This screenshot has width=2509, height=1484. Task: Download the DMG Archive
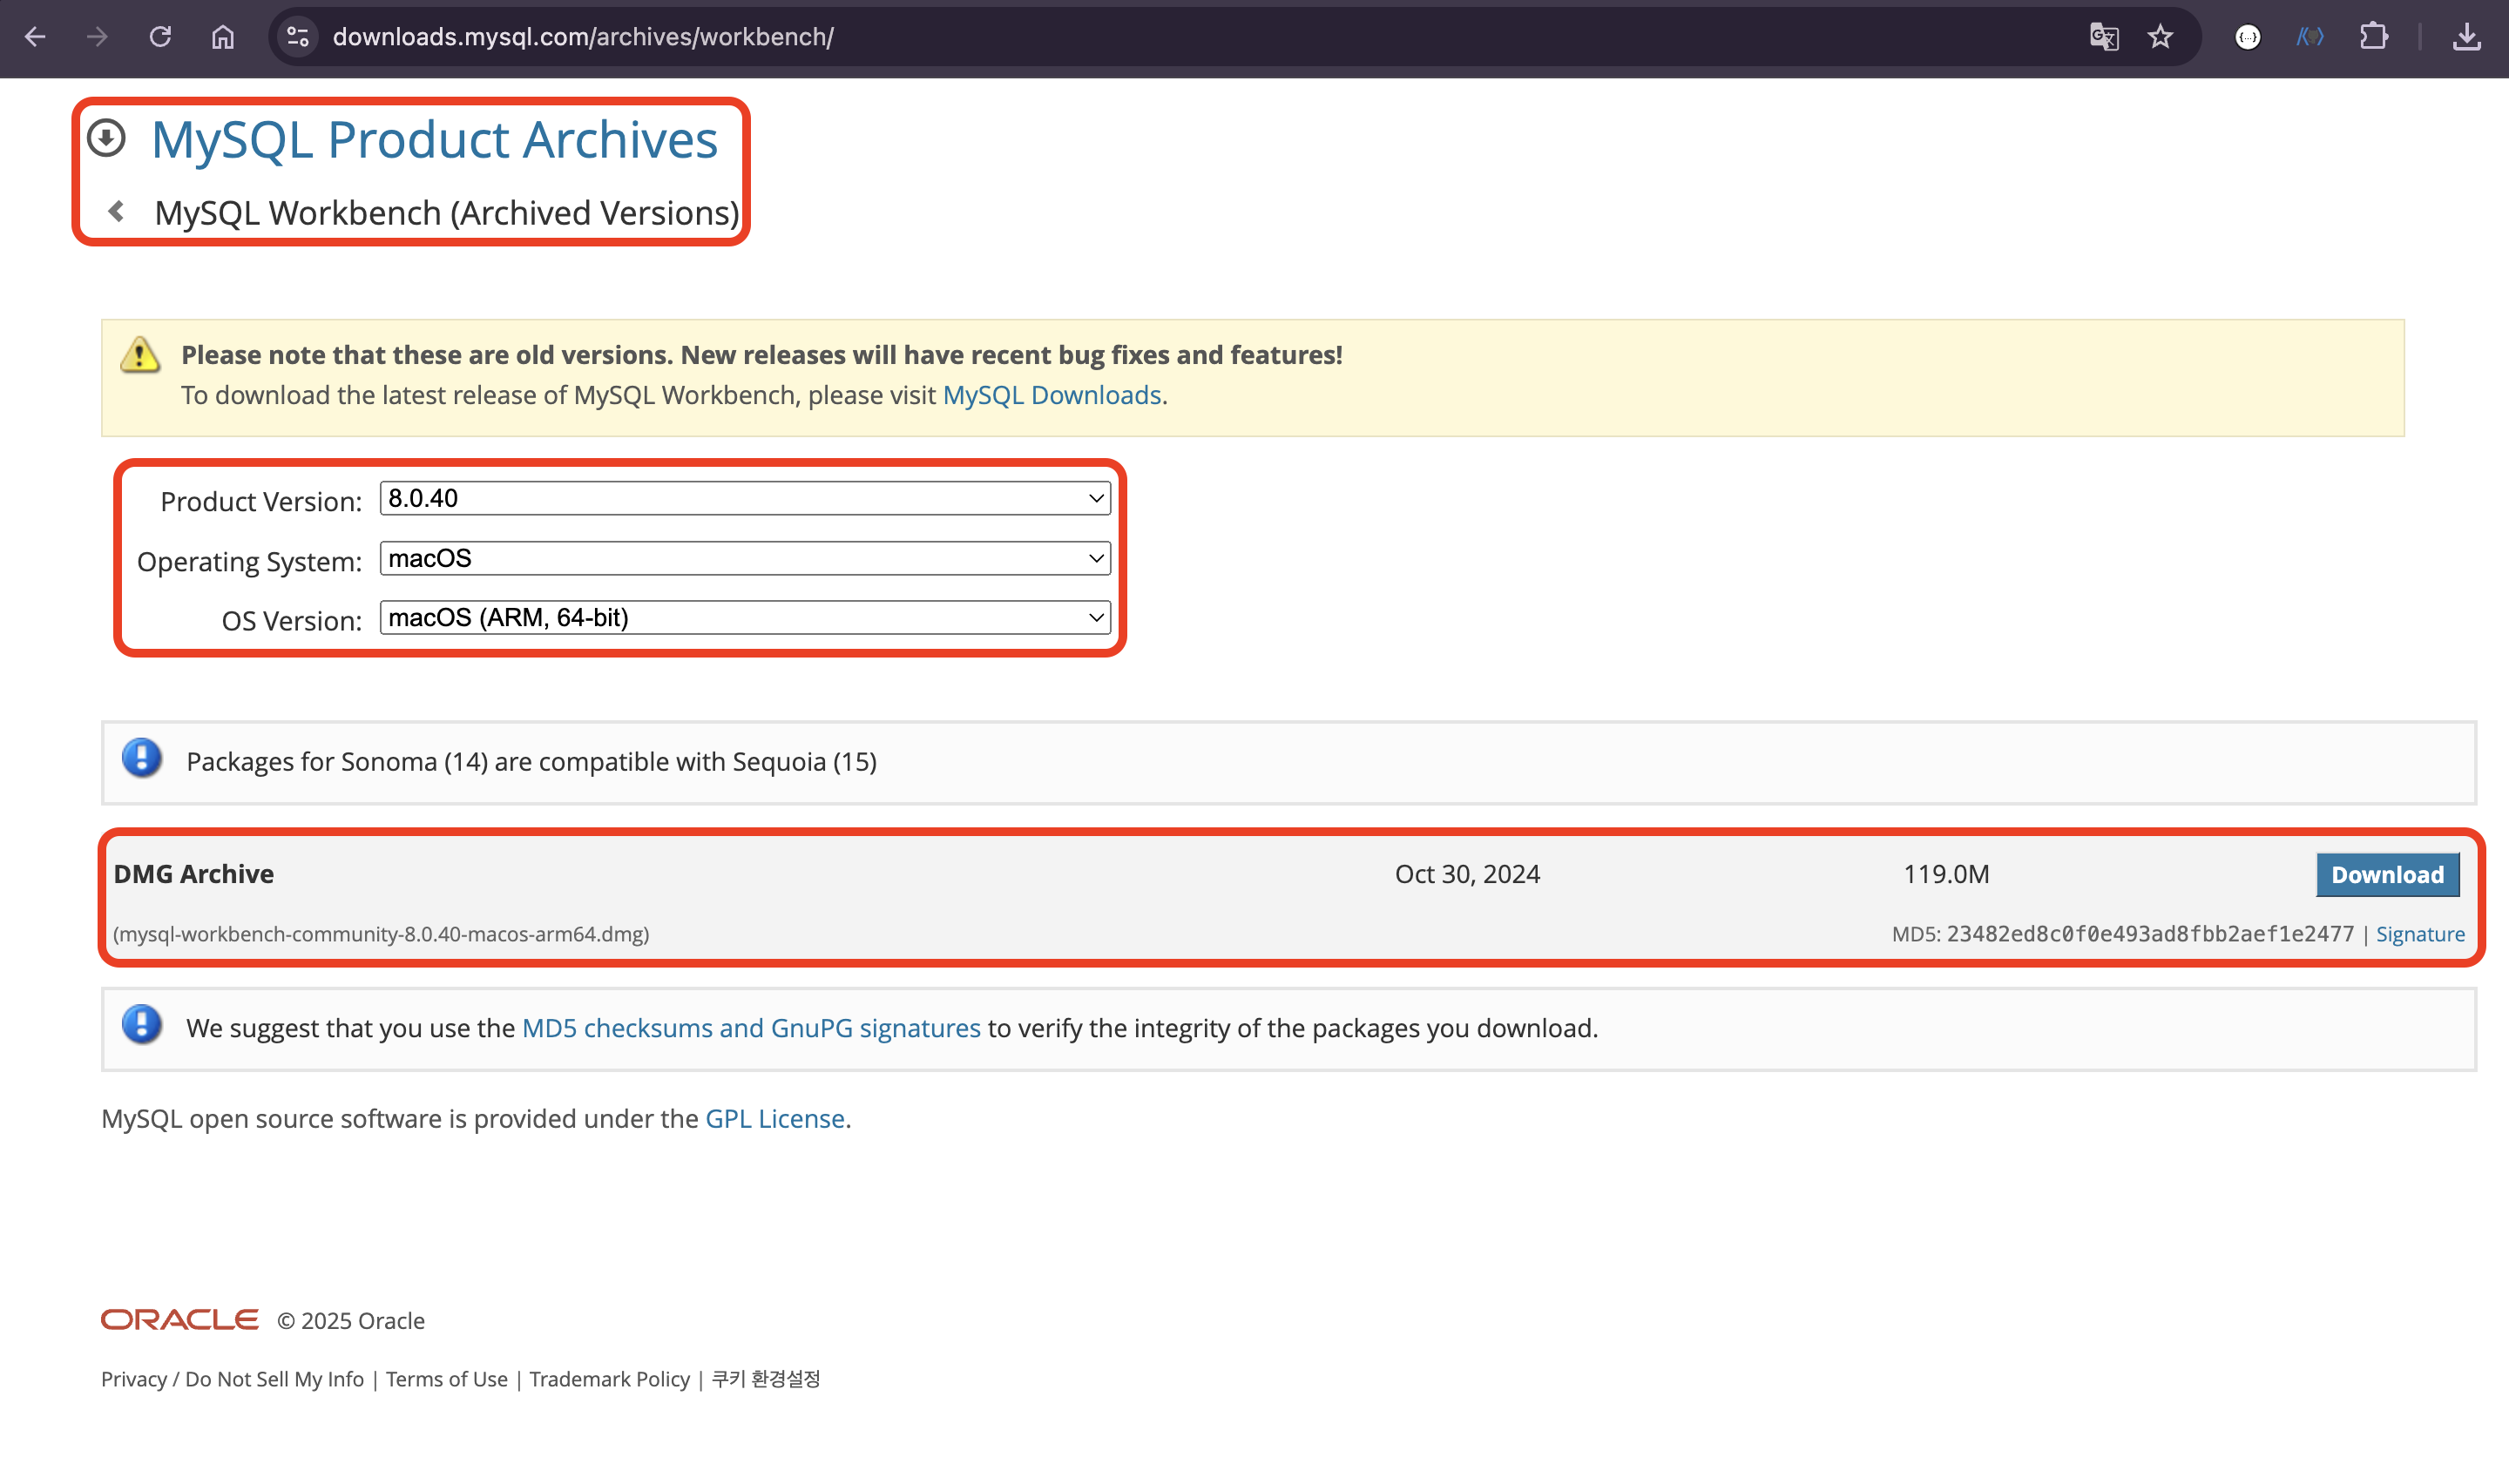(x=2386, y=875)
